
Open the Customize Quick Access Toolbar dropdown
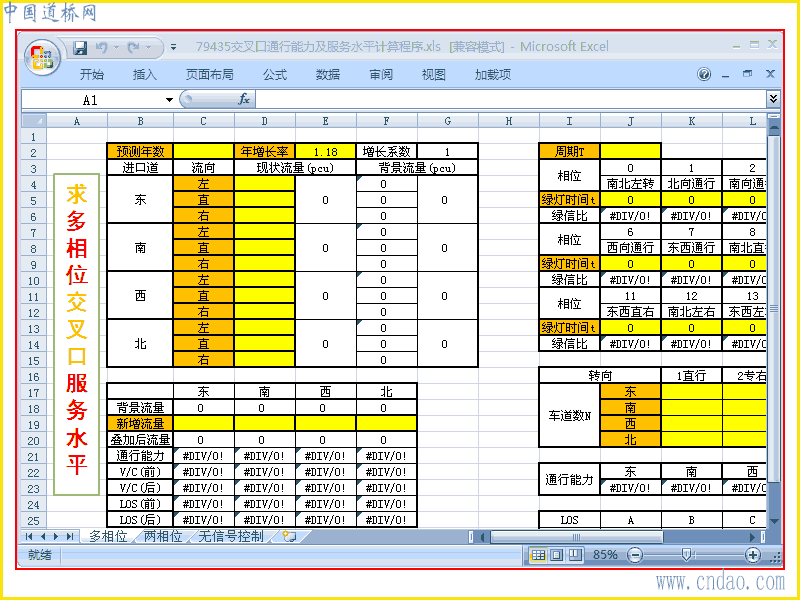point(173,47)
